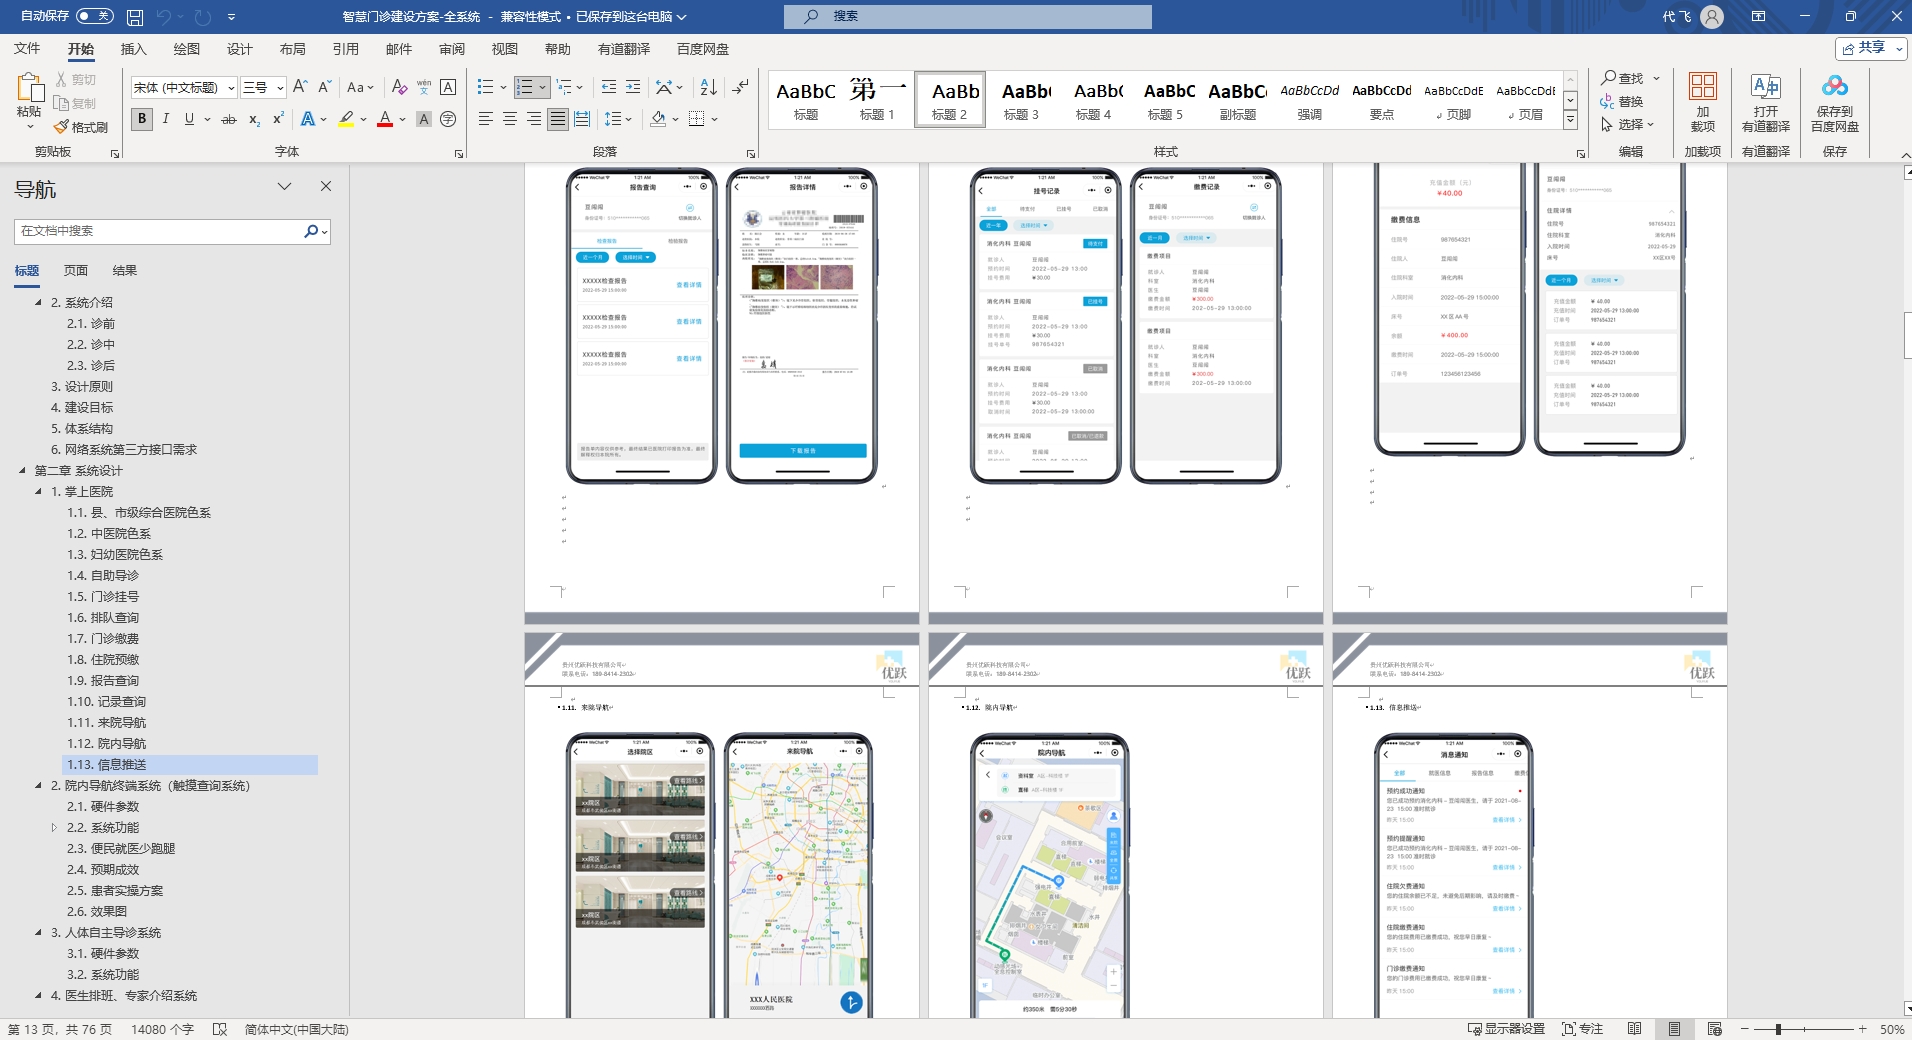Increase font size with grow font icon
The width and height of the screenshot is (1912, 1040).
coord(300,87)
